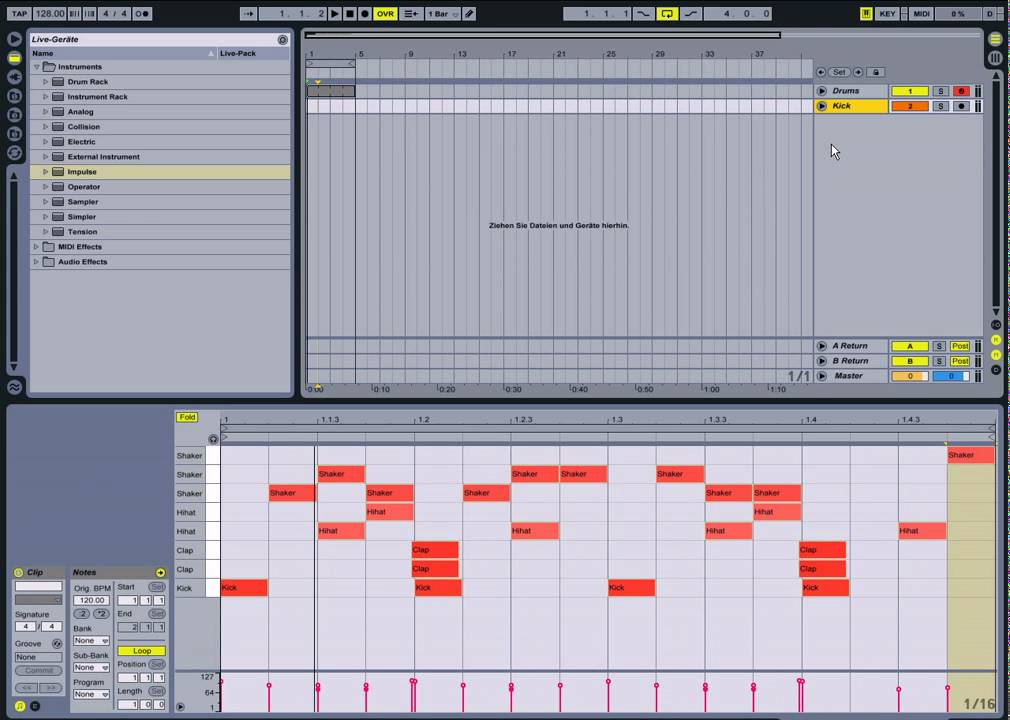Deactivate clip with the Clip activator
The image size is (1010, 720).
coord(18,573)
